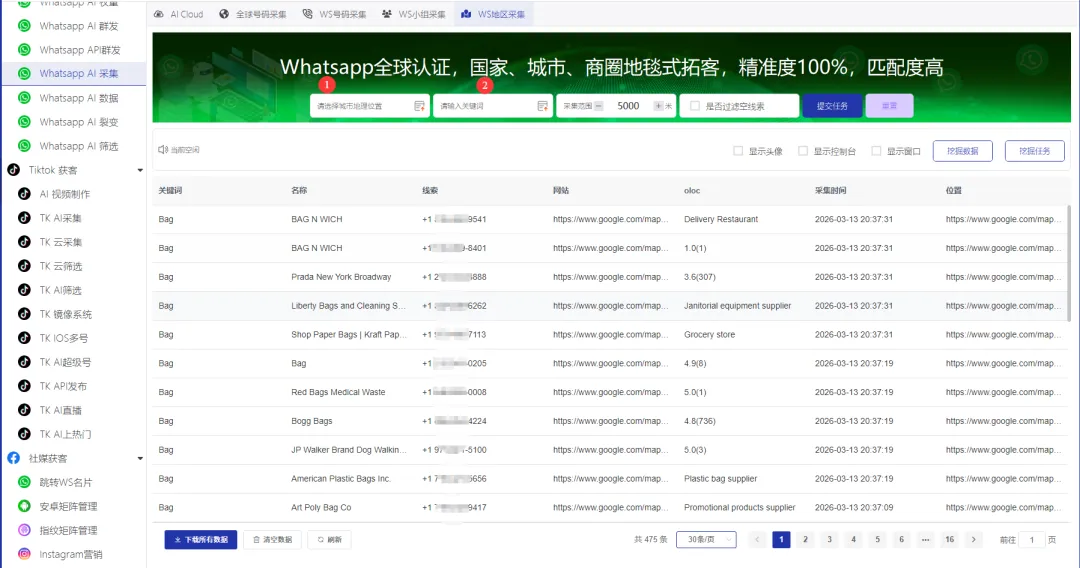Click cloud icon on AI Cloud tab
This screenshot has height=568, width=1080.
click(x=159, y=14)
